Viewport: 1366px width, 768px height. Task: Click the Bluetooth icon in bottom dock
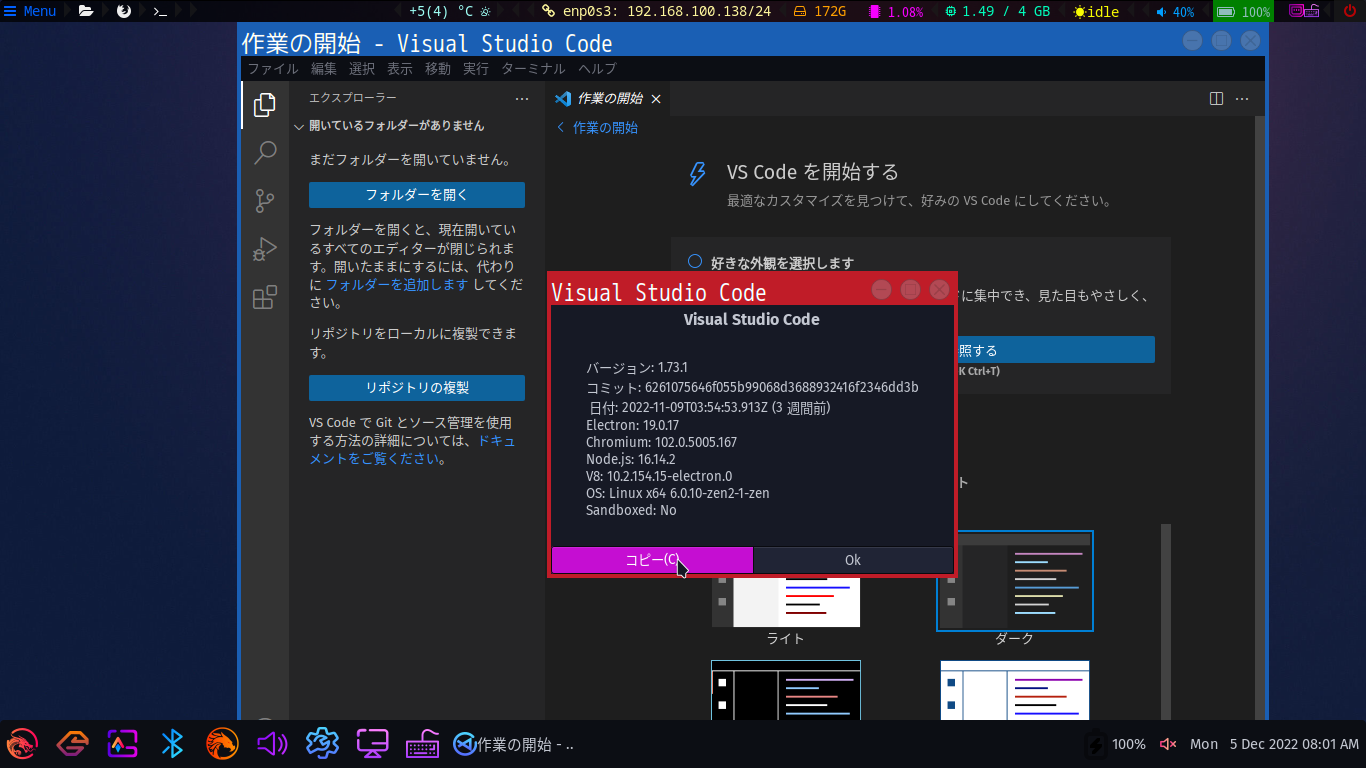click(172, 744)
